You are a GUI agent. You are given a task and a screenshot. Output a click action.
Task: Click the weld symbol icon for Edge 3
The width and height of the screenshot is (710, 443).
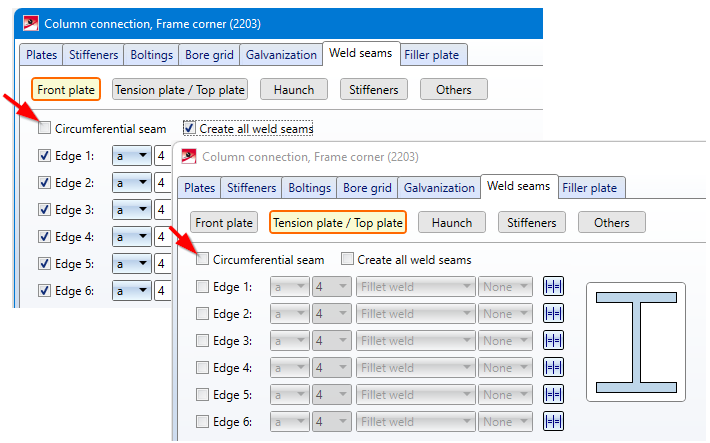pyautogui.click(x=554, y=341)
